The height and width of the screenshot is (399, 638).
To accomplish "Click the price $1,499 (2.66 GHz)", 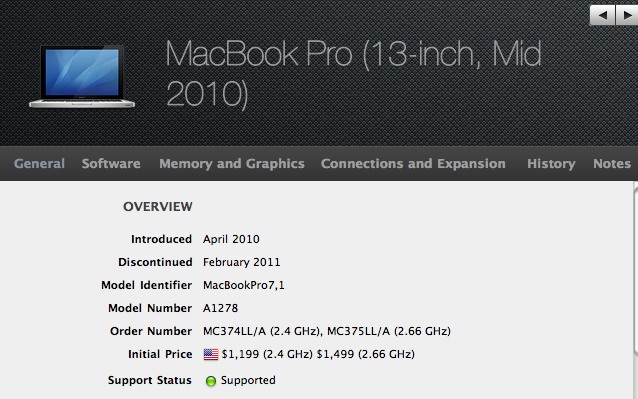I will pos(366,354).
